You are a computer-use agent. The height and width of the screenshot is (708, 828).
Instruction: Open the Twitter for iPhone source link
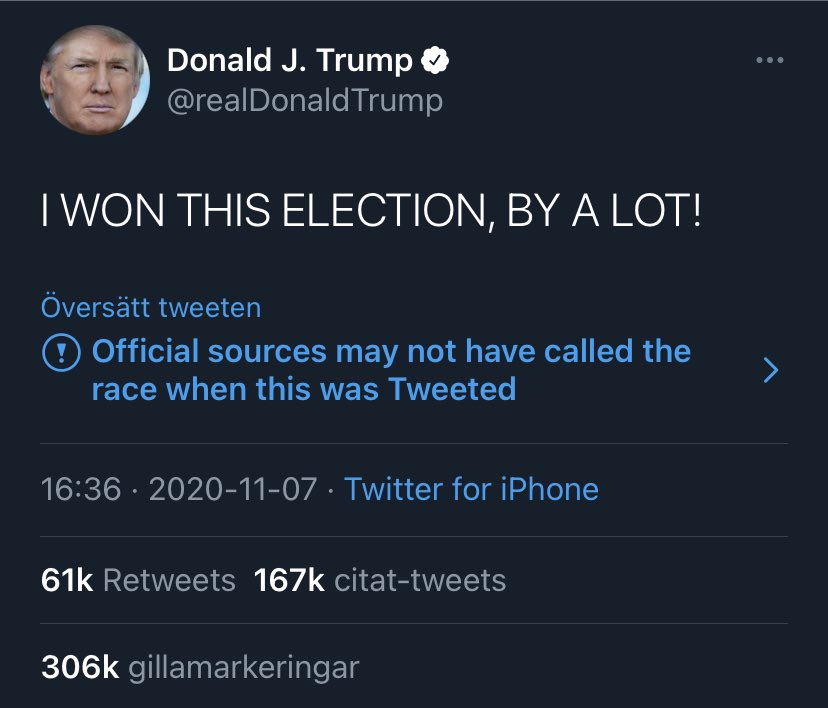[x=472, y=489]
